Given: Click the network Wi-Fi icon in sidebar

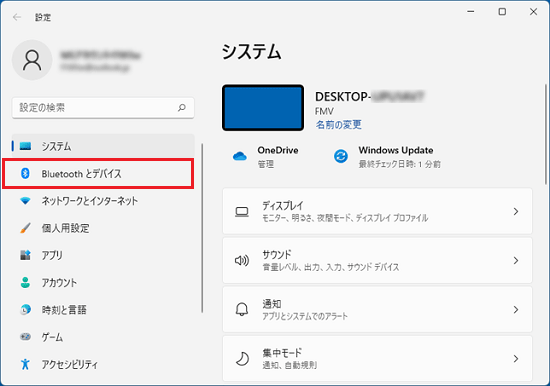Looking at the screenshot, I should point(25,201).
